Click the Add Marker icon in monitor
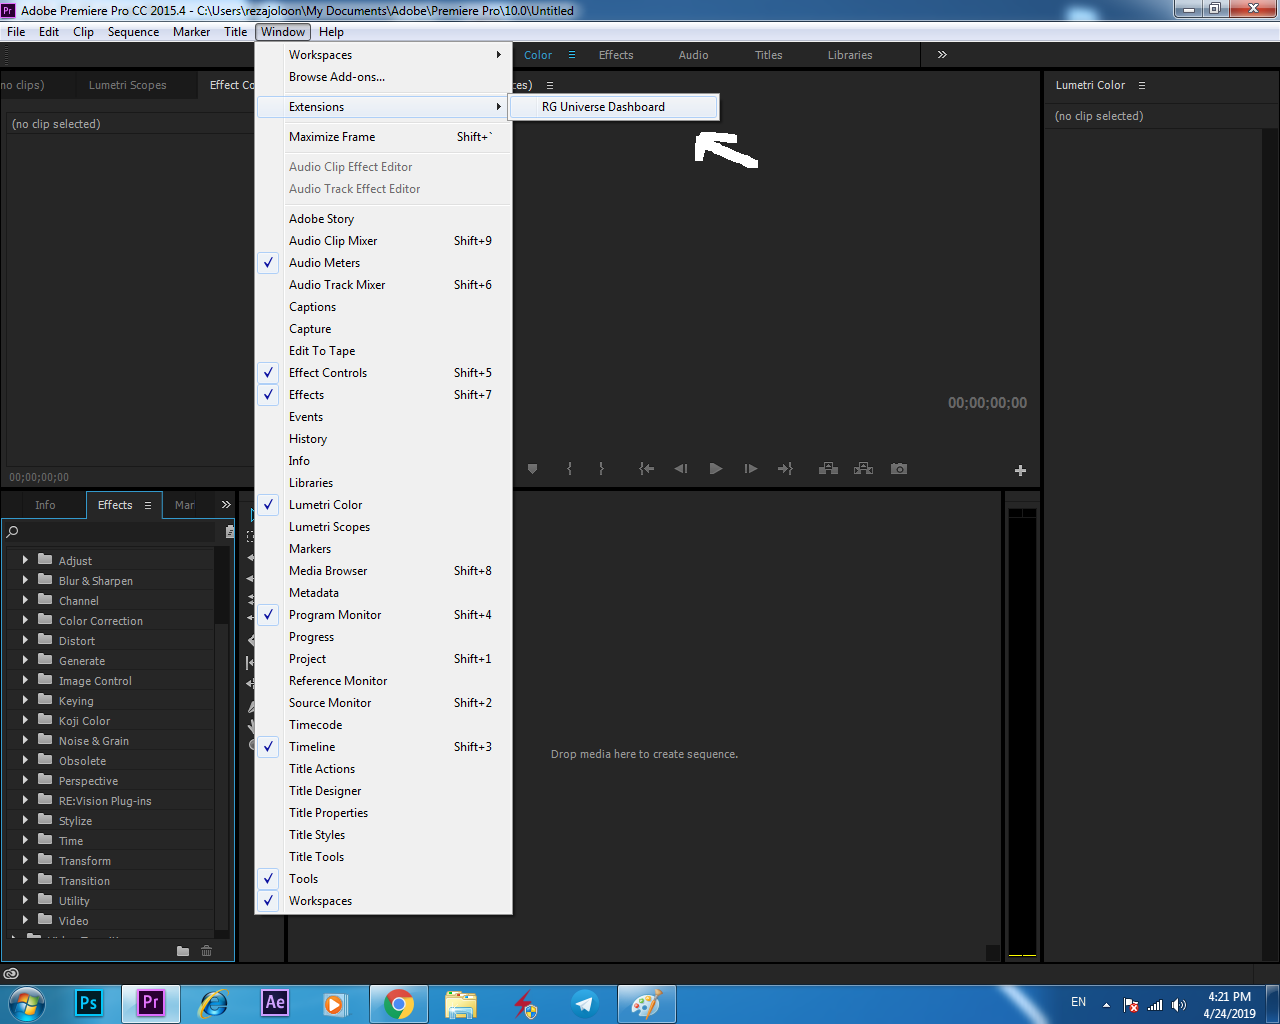This screenshot has width=1280, height=1024. 533,469
